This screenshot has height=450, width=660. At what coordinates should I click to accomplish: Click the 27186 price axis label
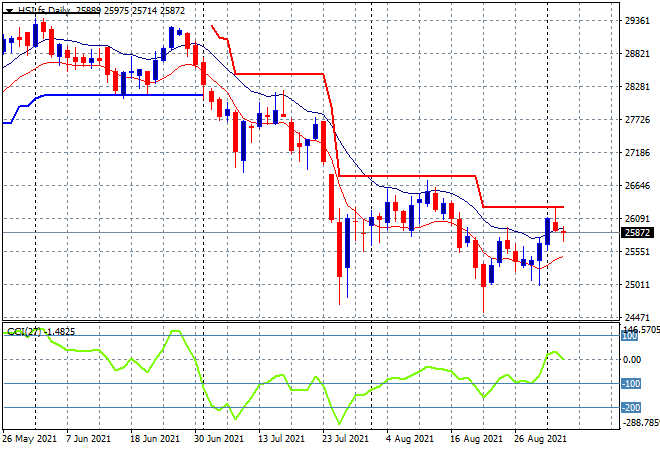click(637, 153)
